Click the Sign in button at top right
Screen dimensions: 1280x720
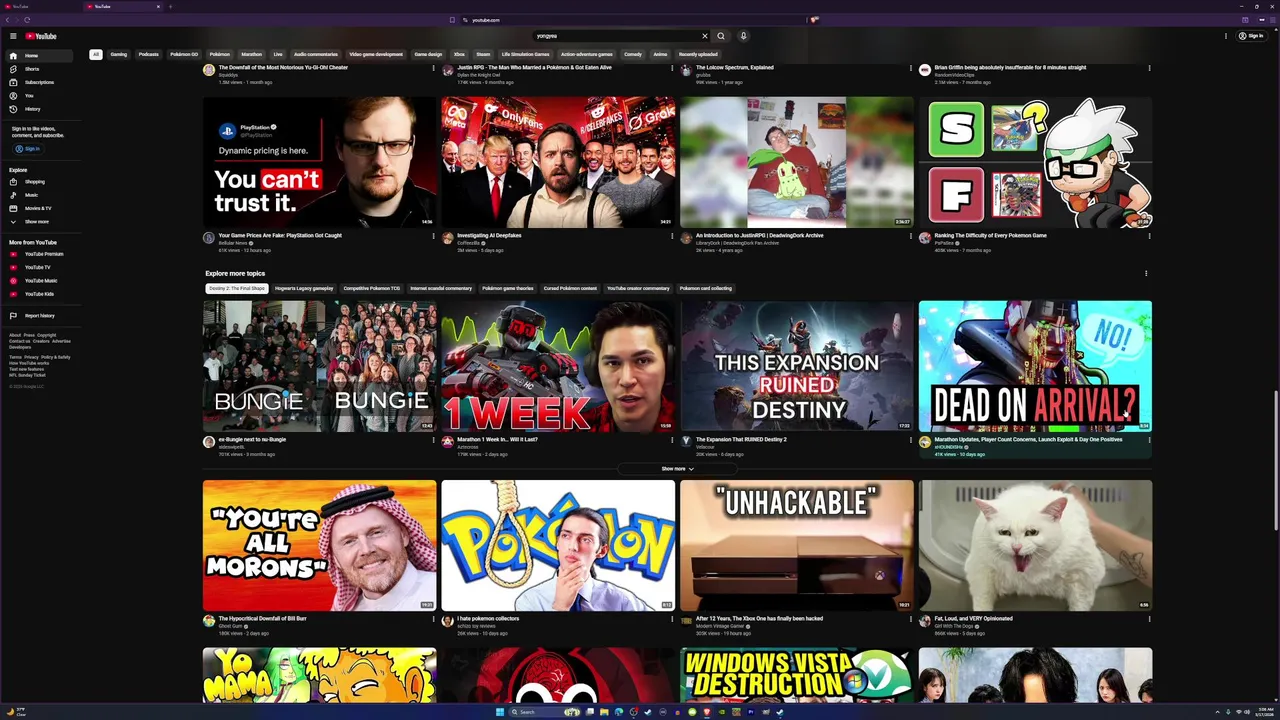(1251, 36)
